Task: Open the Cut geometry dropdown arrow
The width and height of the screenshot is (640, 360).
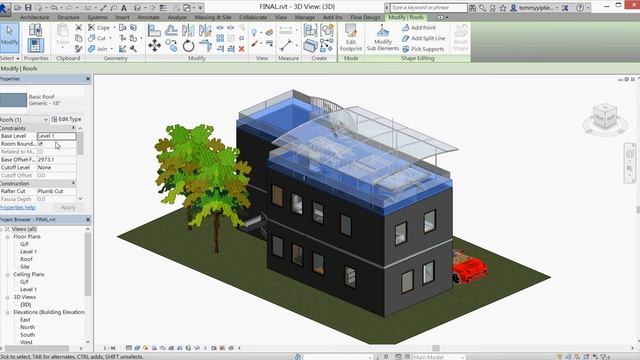Action: coord(110,38)
